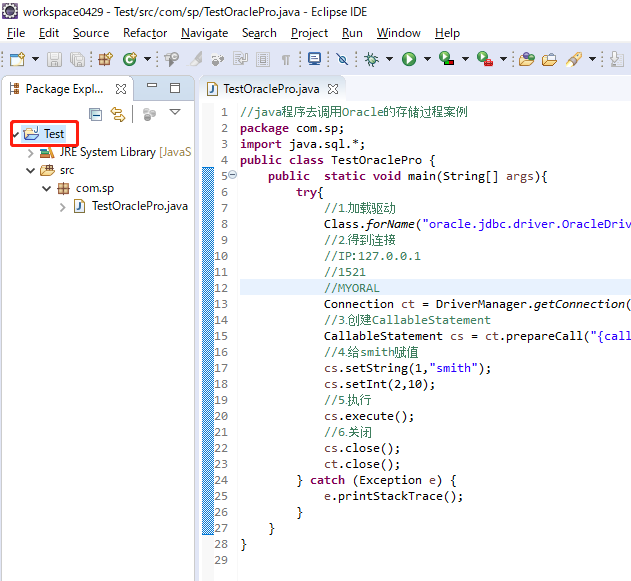Click the Save All toolbar icon
Image resolution: width=631 pixels, height=581 pixels.
point(77,60)
